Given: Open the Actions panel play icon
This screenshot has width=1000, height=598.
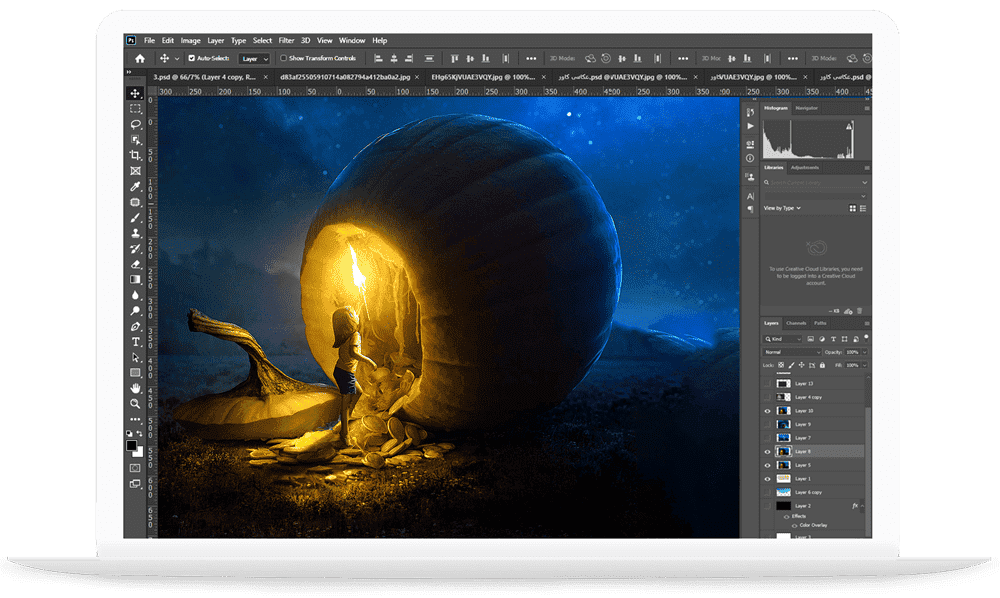Looking at the screenshot, I should tap(751, 126).
